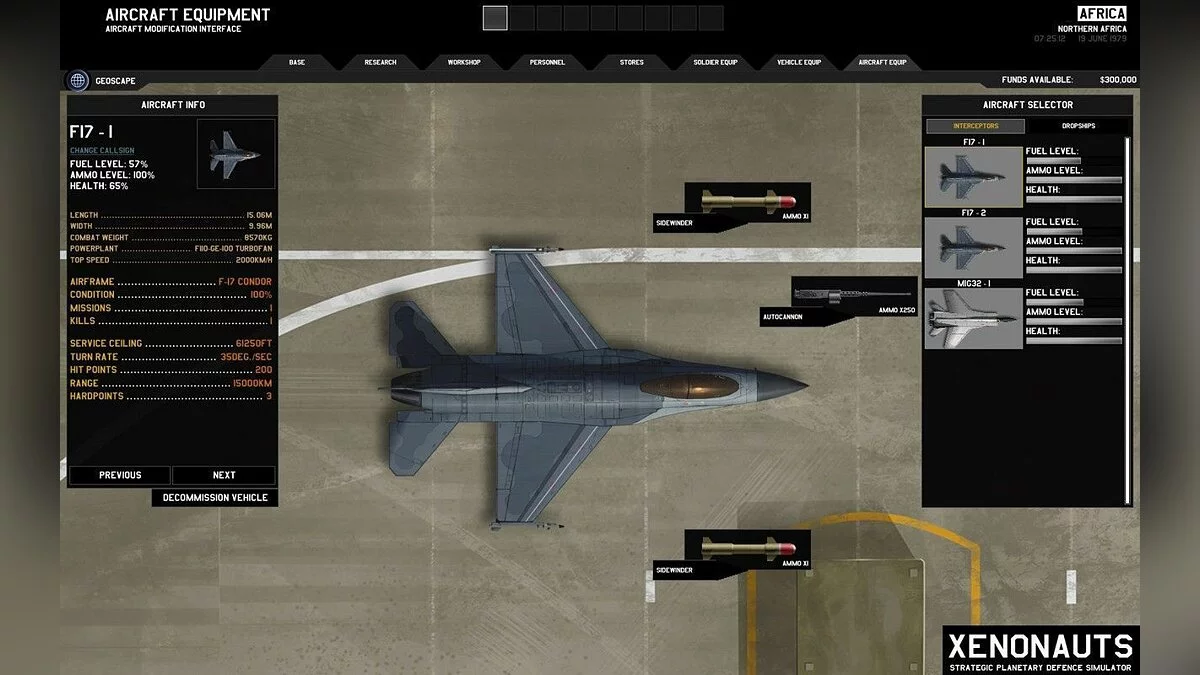Select MIG32 - 1 thumbnail in Aircraft Selector

[x=973, y=318]
